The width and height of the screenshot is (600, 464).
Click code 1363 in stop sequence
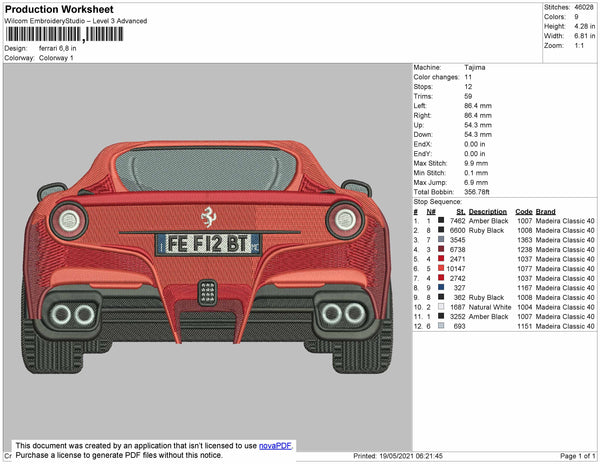pyautogui.click(x=525, y=240)
